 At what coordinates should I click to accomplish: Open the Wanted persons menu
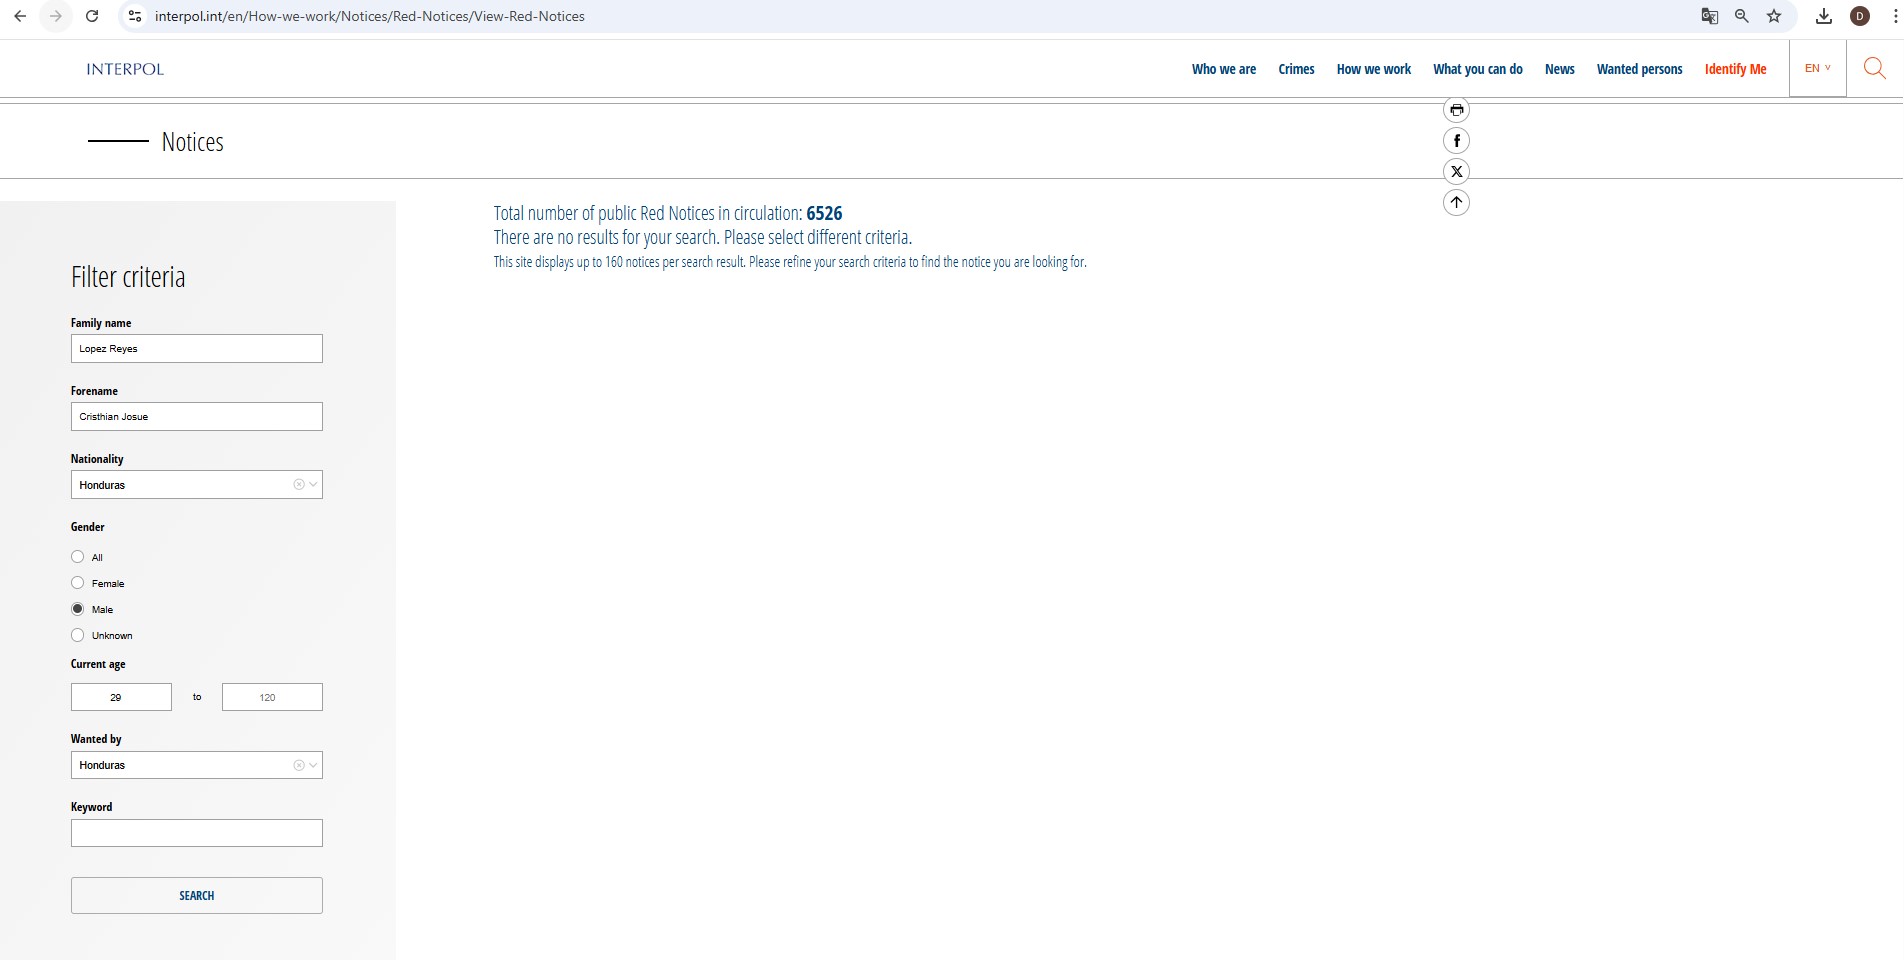coord(1639,69)
